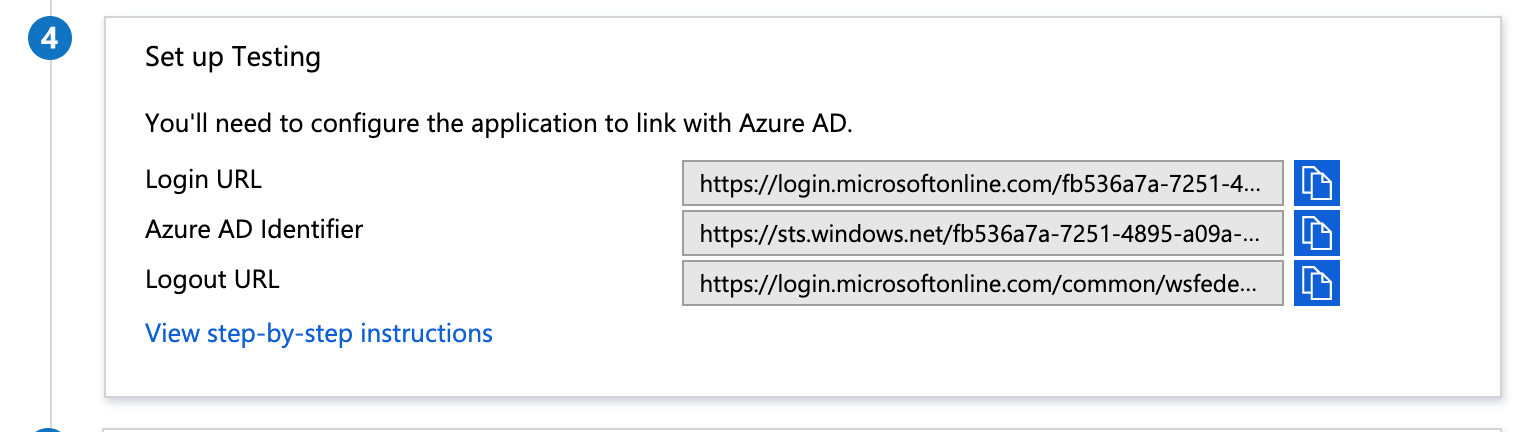Image resolution: width=1536 pixels, height=432 pixels.
Task: Copy the Azure AD Identifier value
Action: pyautogui.click(x=1316, y=233)
